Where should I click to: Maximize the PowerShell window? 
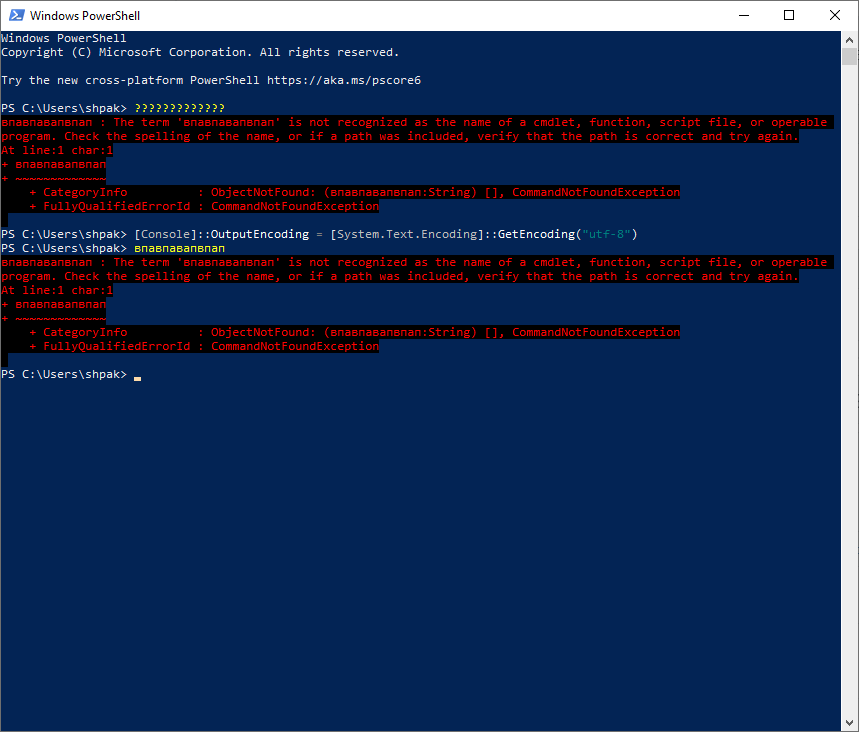[x=789, y=15]
